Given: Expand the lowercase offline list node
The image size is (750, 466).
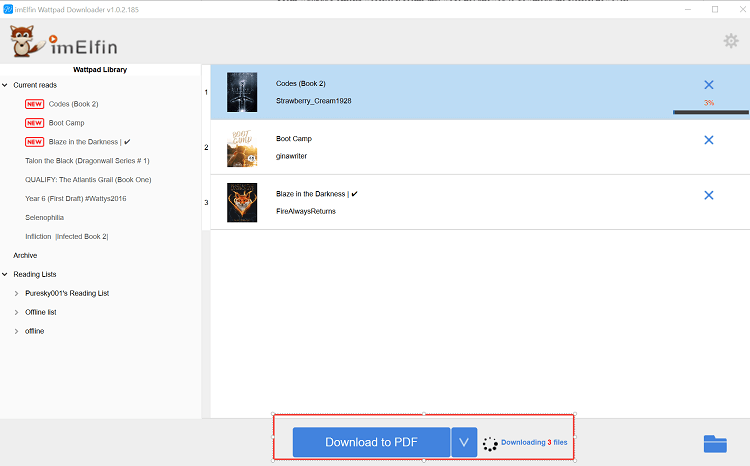Looking at the screenshot, I should 16,331.
